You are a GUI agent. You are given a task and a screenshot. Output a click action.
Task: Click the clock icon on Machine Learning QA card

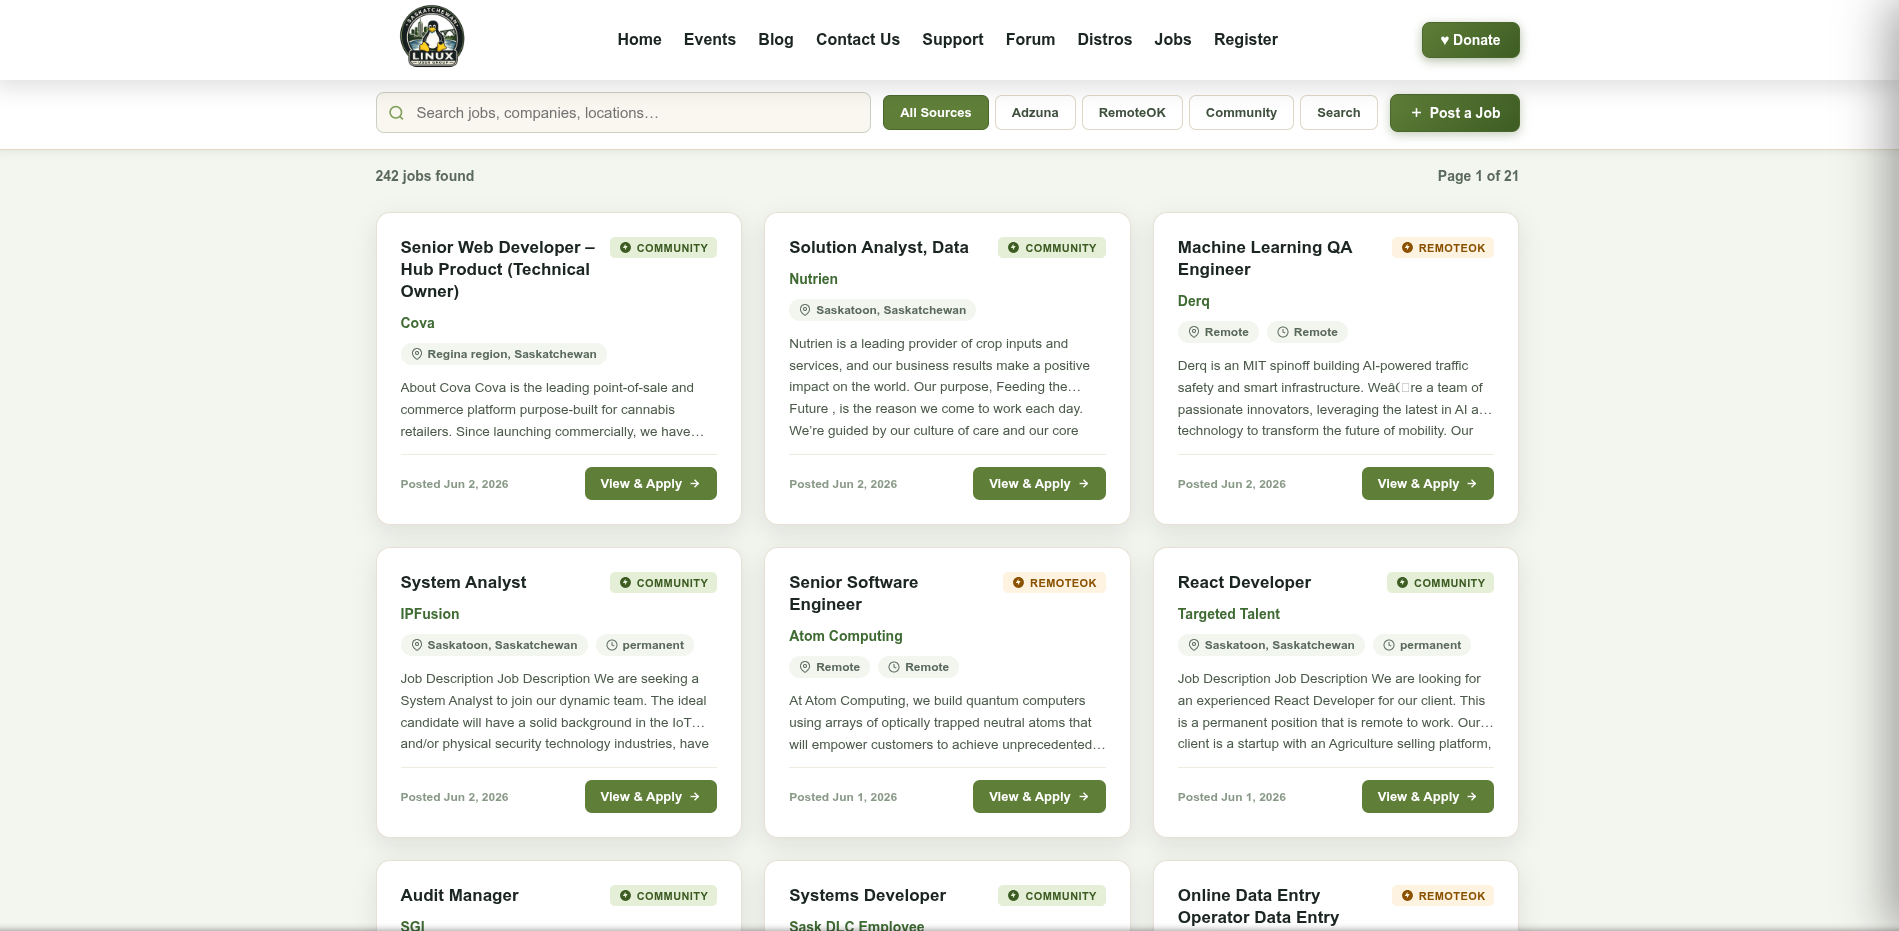[x=1283, y=332]
